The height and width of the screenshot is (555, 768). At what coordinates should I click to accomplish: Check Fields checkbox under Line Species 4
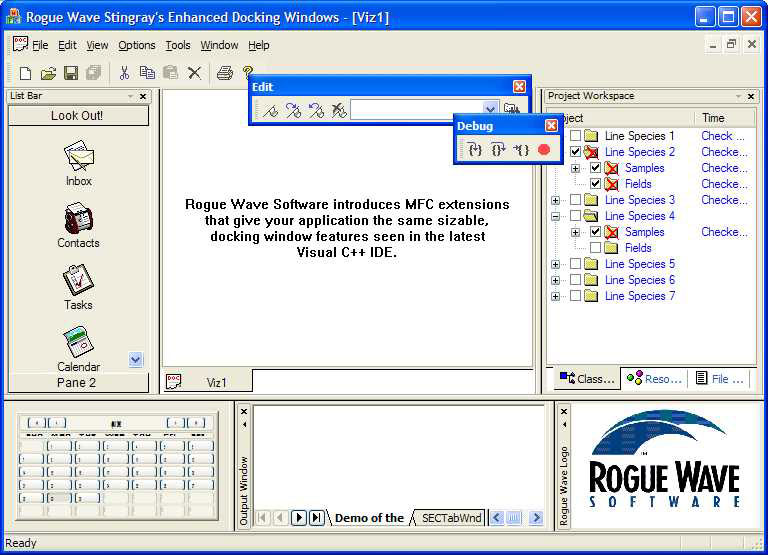596,248
